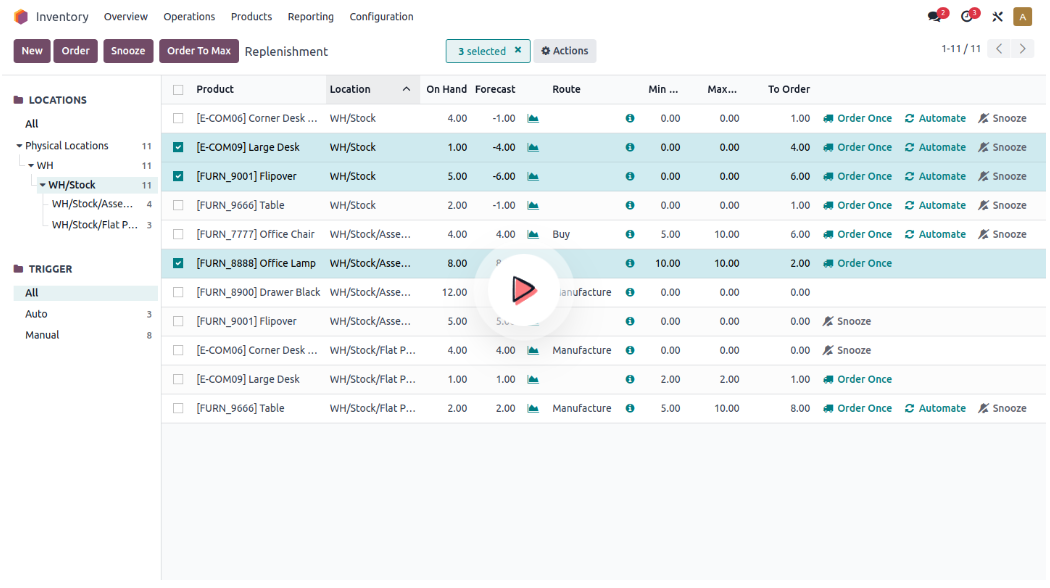Show forecast graph for E-COM09 Large Desk Flat P row
This screenshot has height=588, width=1050.
click(x=533, y=380)
